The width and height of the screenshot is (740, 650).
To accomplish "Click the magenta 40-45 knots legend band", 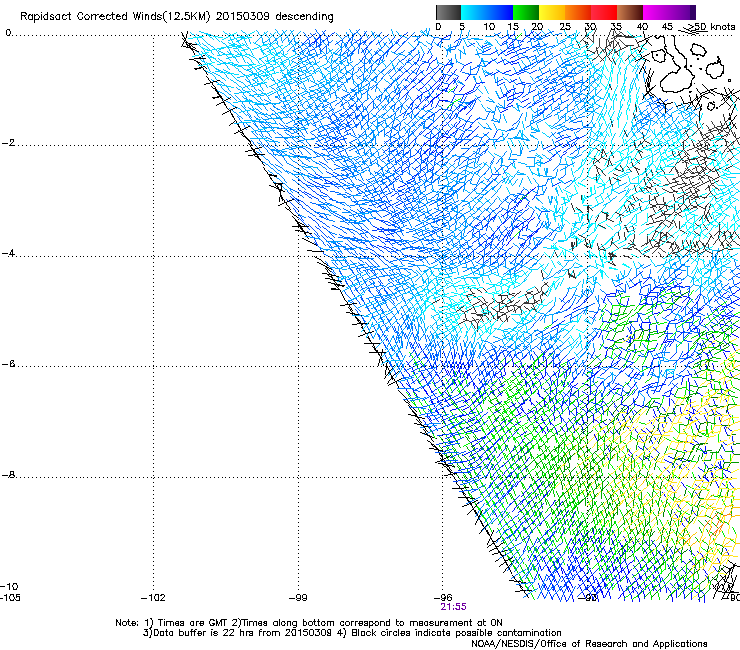I will [656, 12].
